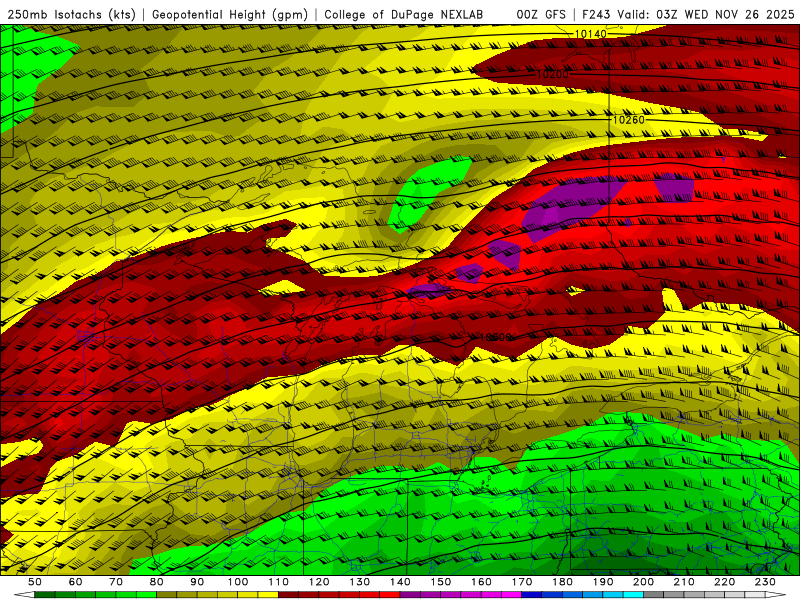Click the 190 value on the color scale
Image resolution: width=800 pixels, height=600 pixels.
point(603,582)
